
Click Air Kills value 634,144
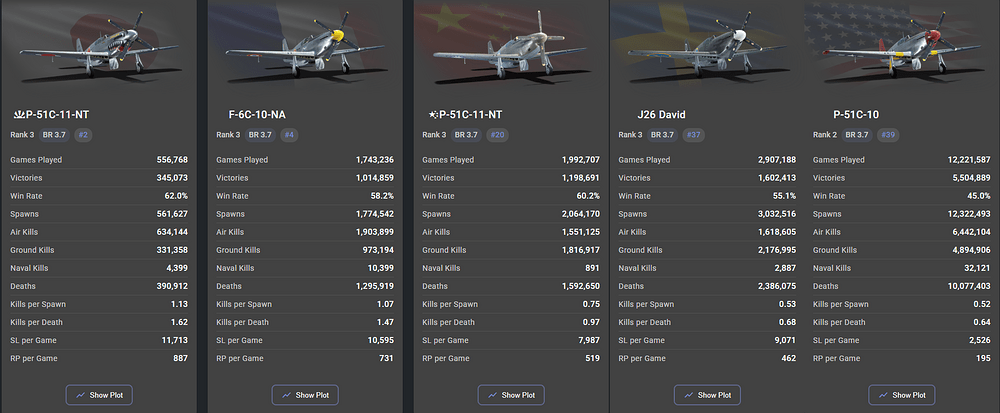[172, 232]
